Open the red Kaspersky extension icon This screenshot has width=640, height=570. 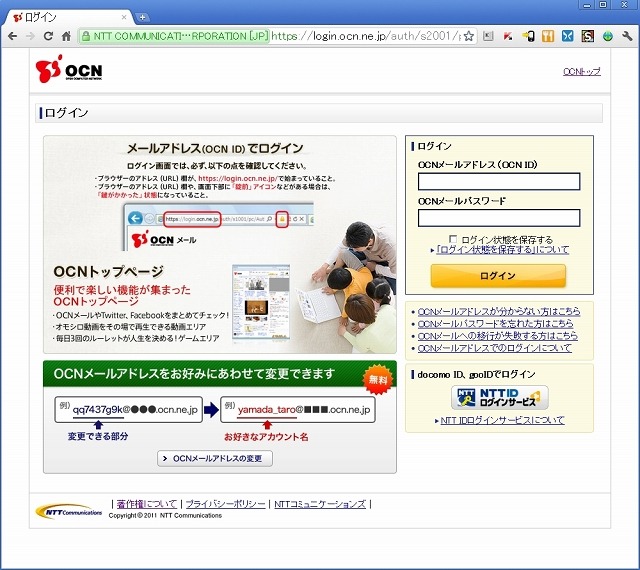[508, 36]
